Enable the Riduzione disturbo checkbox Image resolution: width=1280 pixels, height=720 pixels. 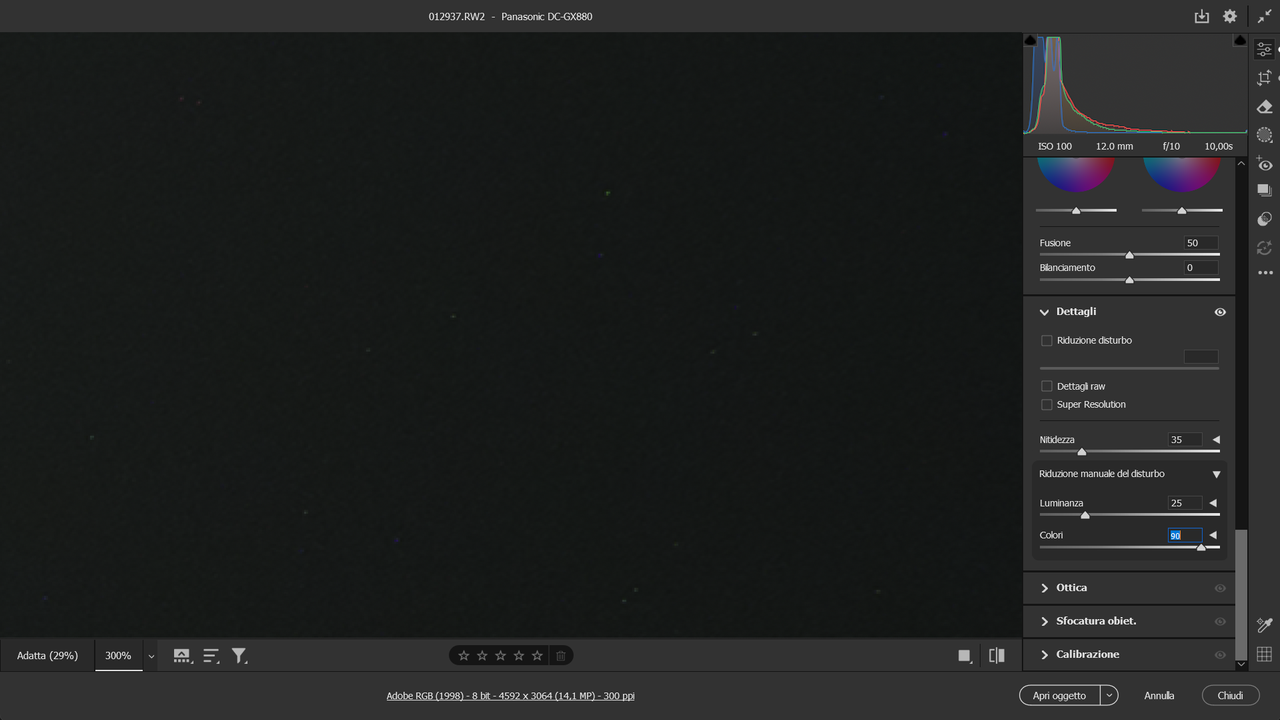(1047, 341)
